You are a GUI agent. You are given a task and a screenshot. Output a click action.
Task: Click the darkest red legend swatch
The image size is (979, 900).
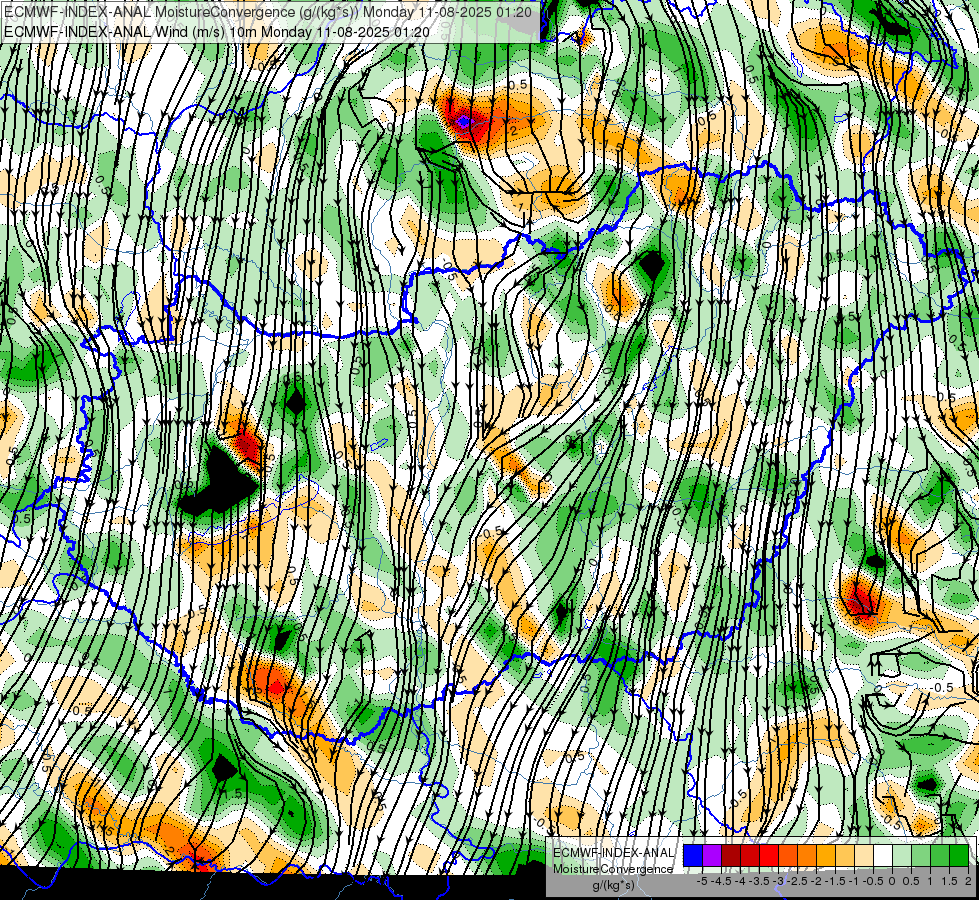coord(731,855)
